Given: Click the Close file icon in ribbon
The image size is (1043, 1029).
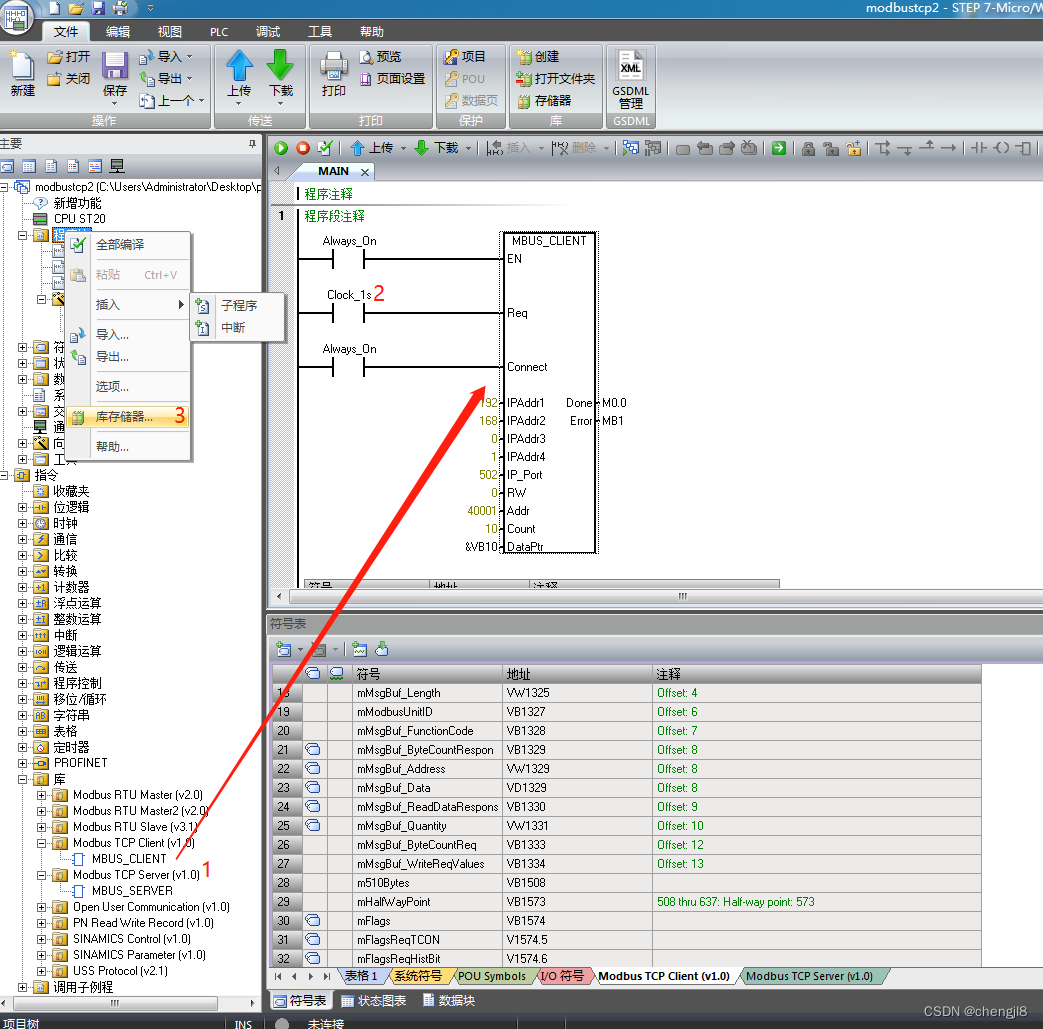Looking at the screenshot, I should click(55, 79).
